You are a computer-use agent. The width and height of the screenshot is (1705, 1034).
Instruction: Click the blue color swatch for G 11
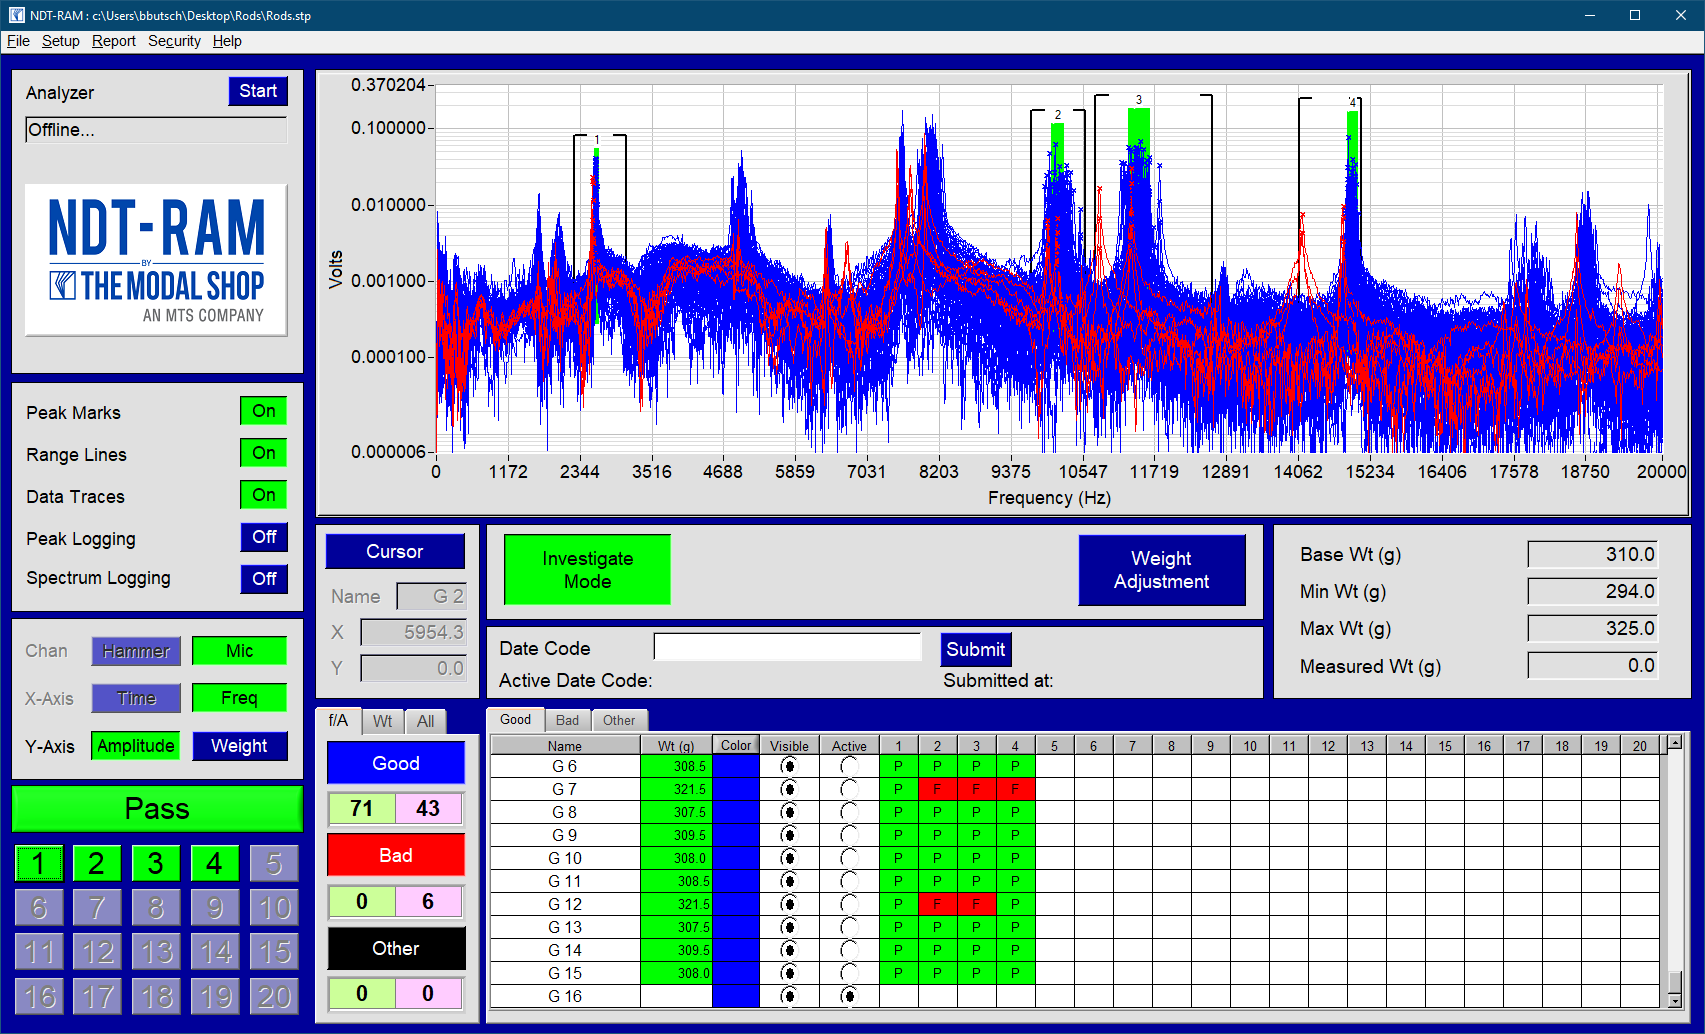tap(736, 881)
